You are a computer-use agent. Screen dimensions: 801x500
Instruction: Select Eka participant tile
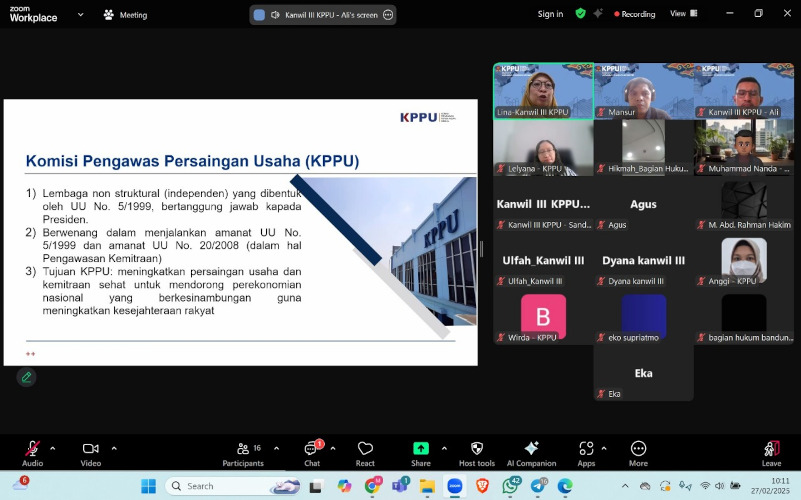pos(644,373)
